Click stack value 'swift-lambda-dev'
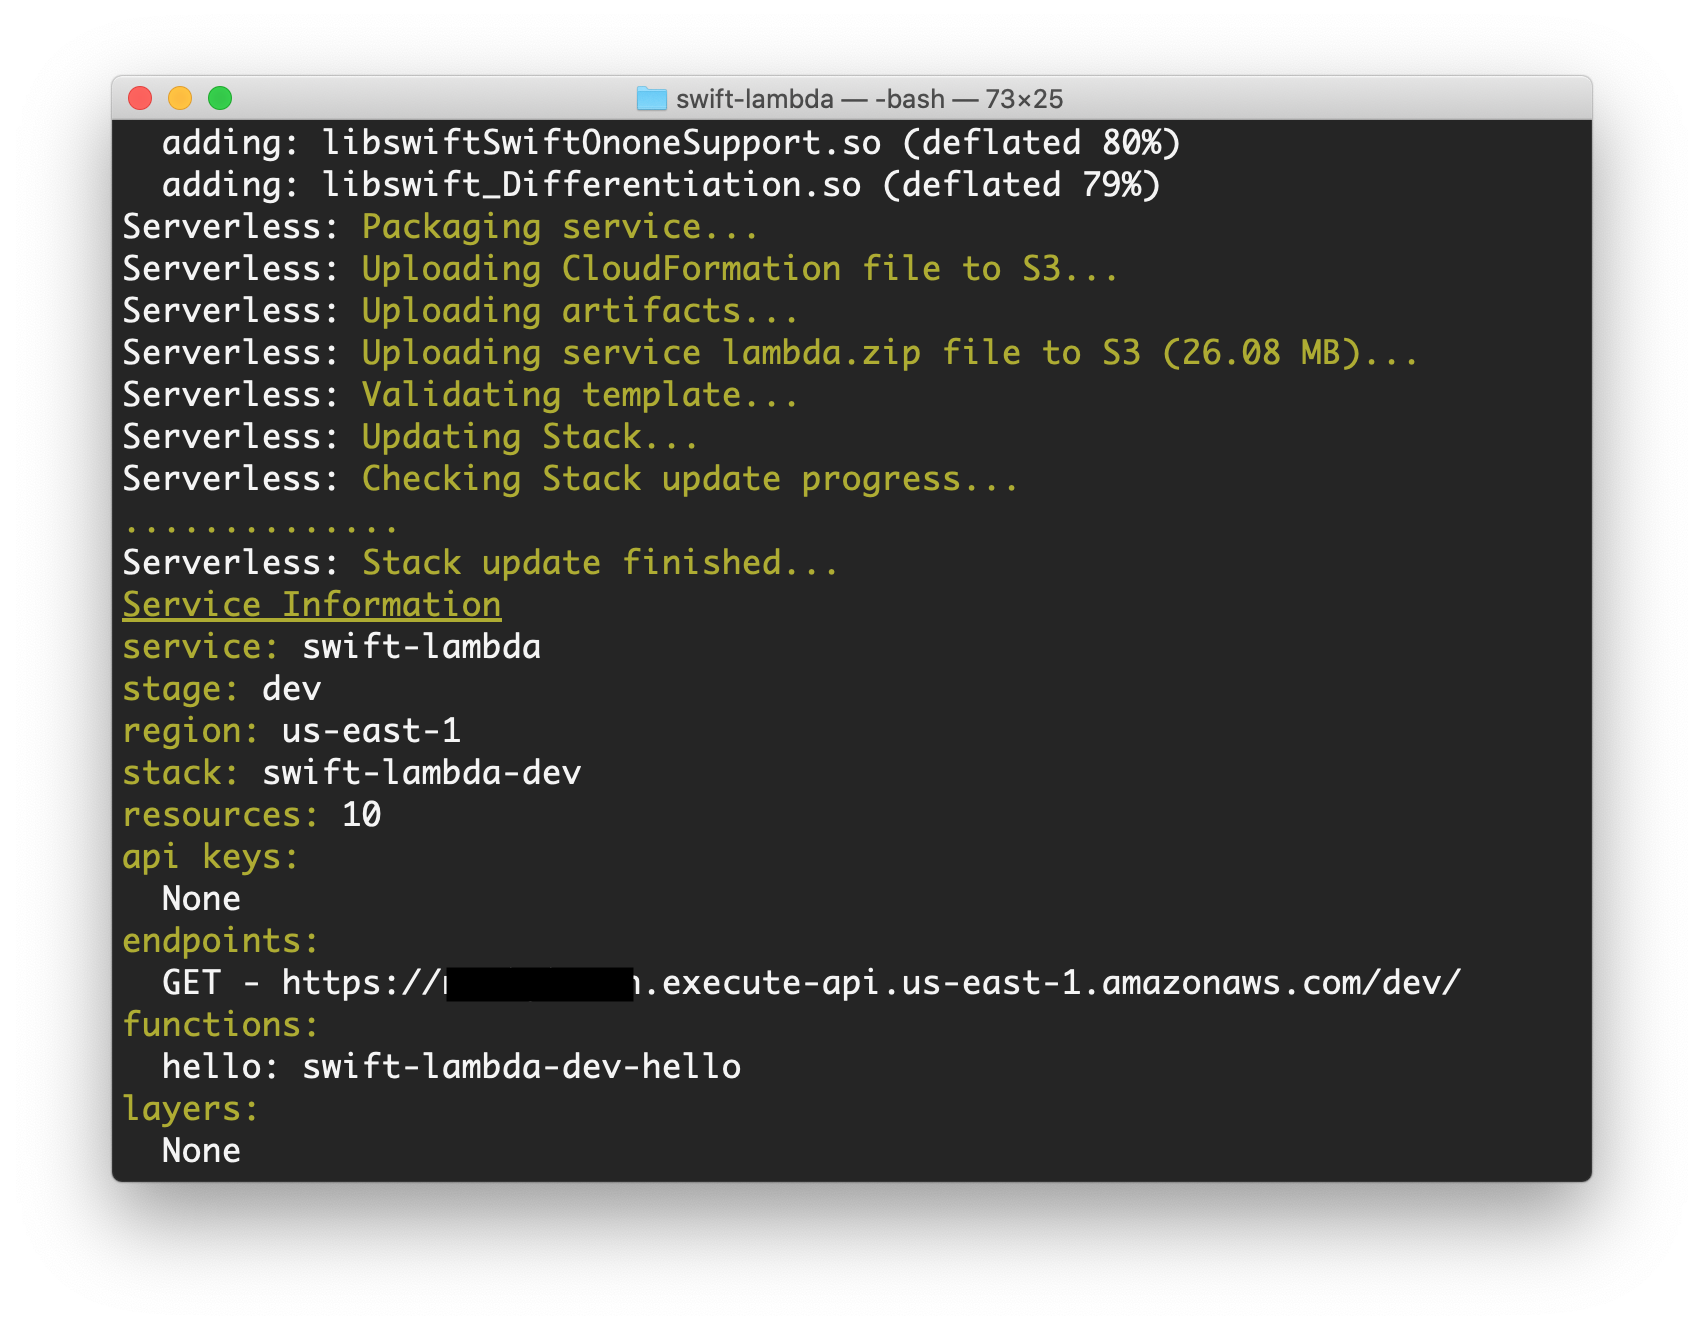1704x1330 pixels. pos(422,773)
